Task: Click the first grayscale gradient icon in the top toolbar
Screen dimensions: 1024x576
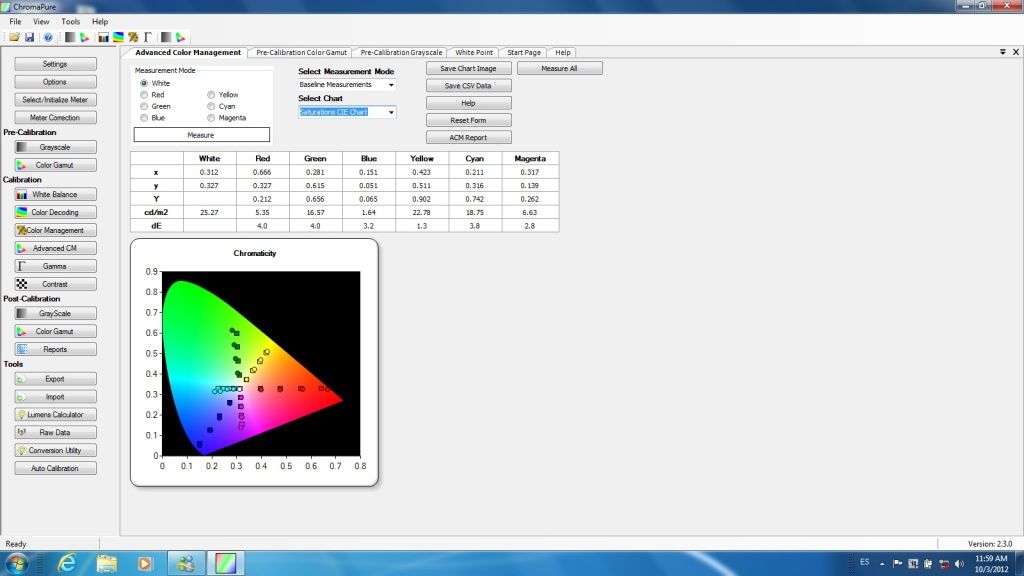Action: pyautogui.click(x=70, y=37)
